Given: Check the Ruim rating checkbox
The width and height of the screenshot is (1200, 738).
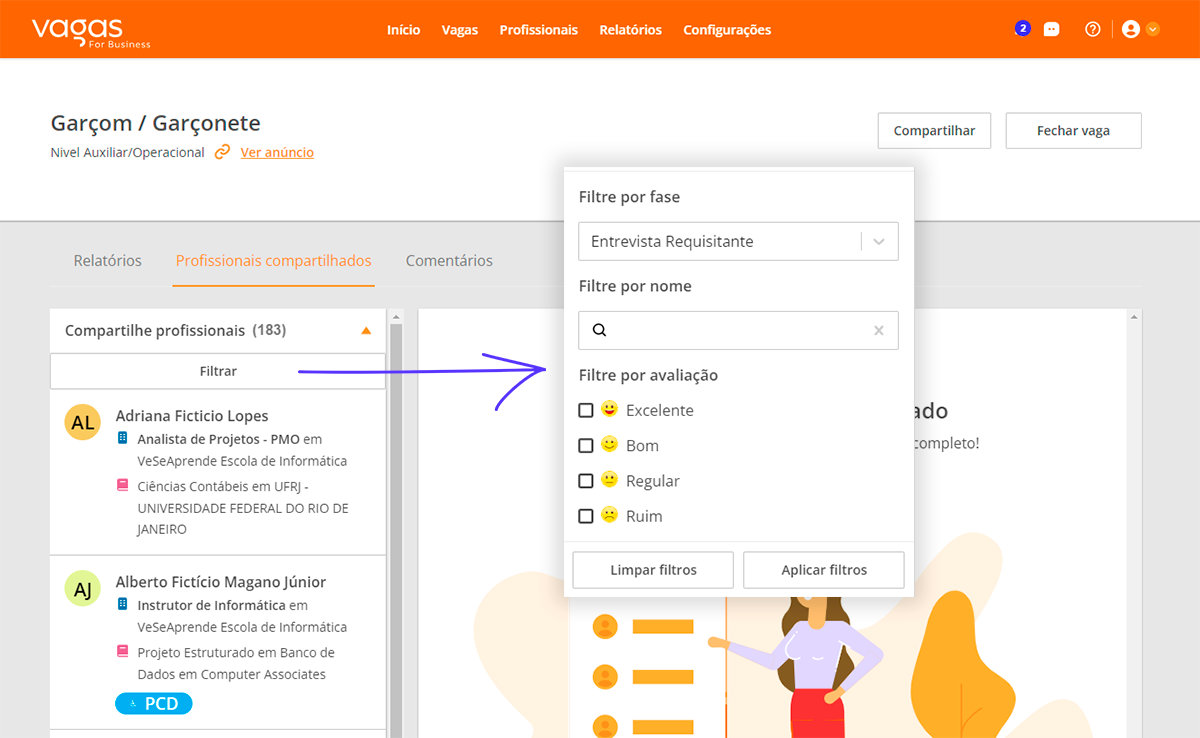Looking at the screenshot, I should pos(586,516).
